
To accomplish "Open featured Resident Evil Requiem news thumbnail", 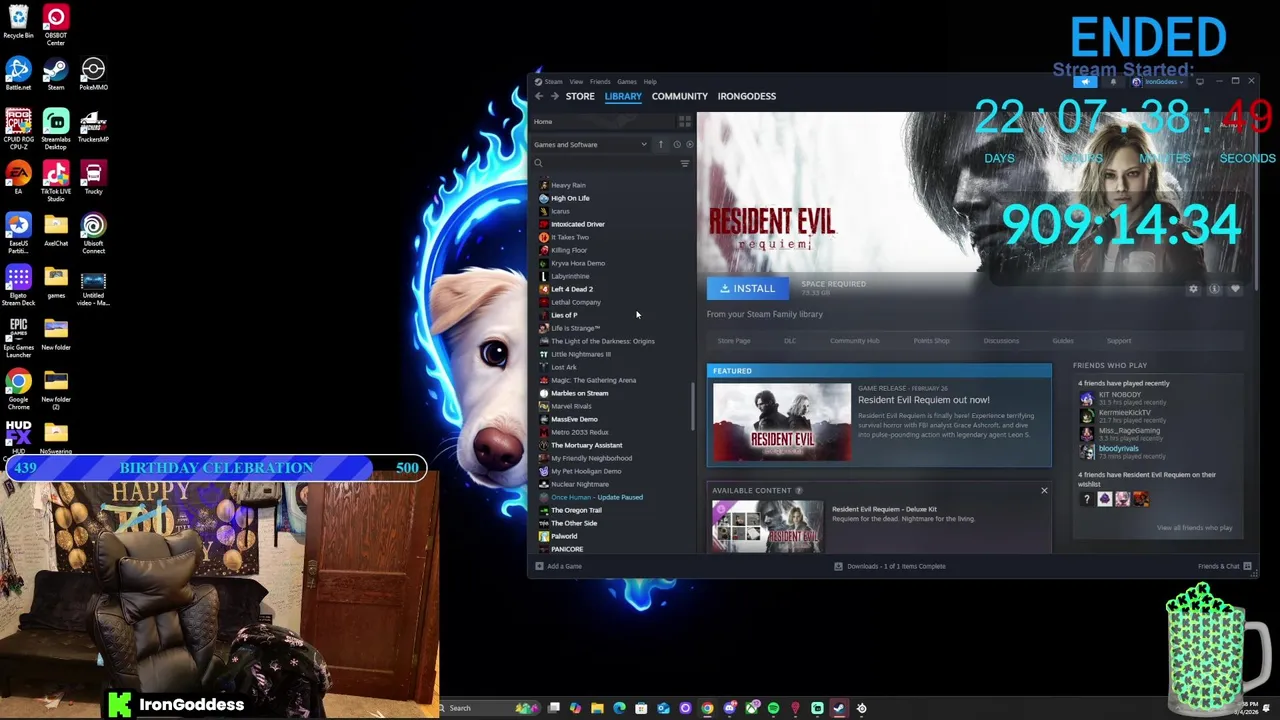I will point(781,422).
